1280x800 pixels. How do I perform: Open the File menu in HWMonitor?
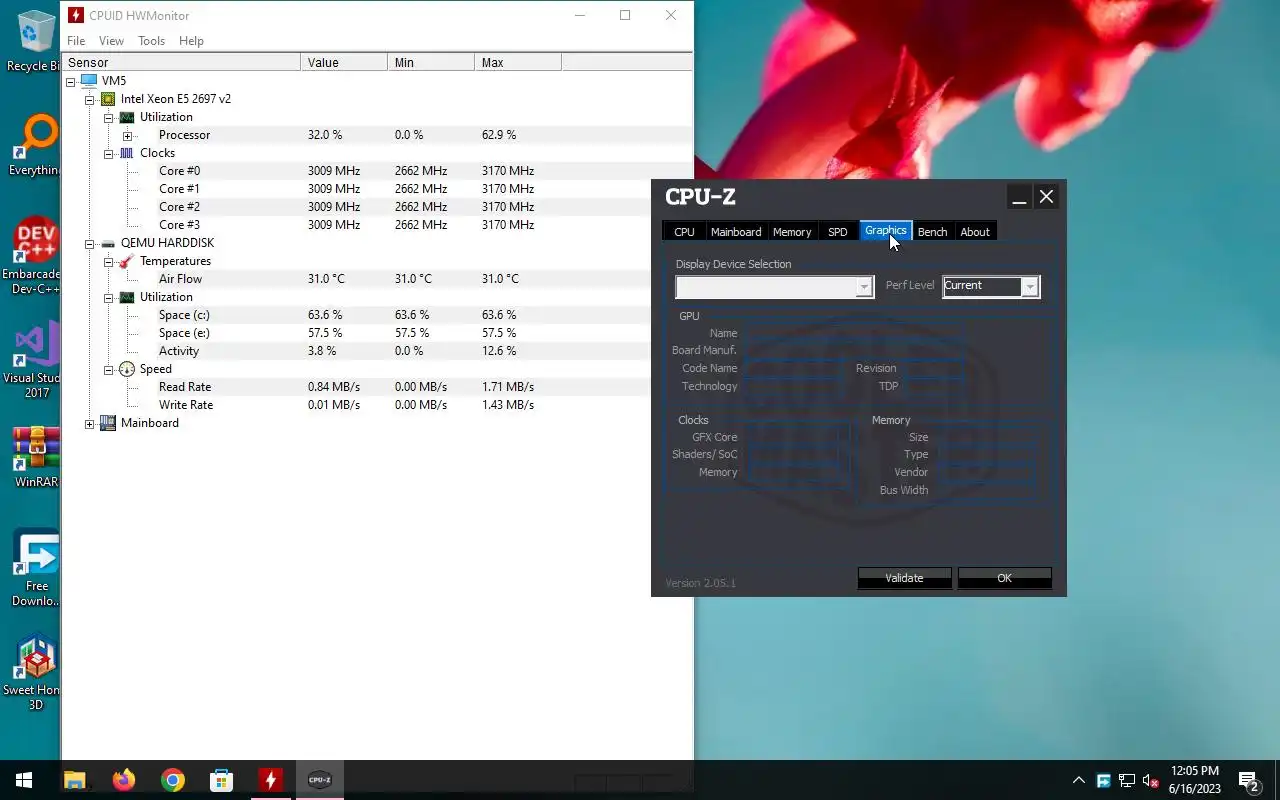click(x=76, y=41)
